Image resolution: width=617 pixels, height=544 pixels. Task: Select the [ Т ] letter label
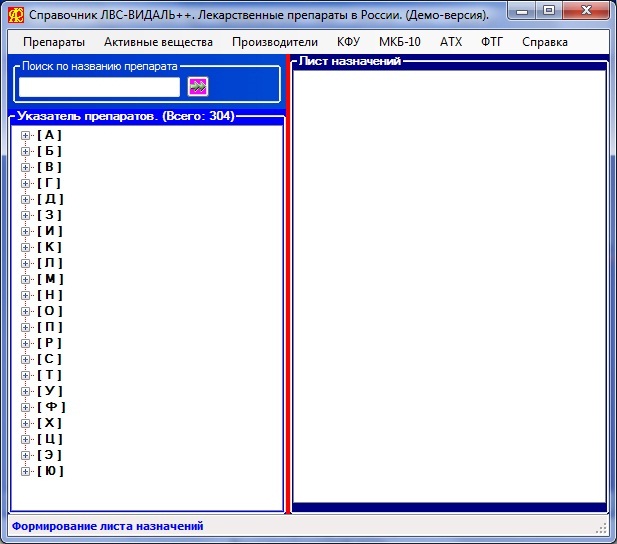click(49, 375)
